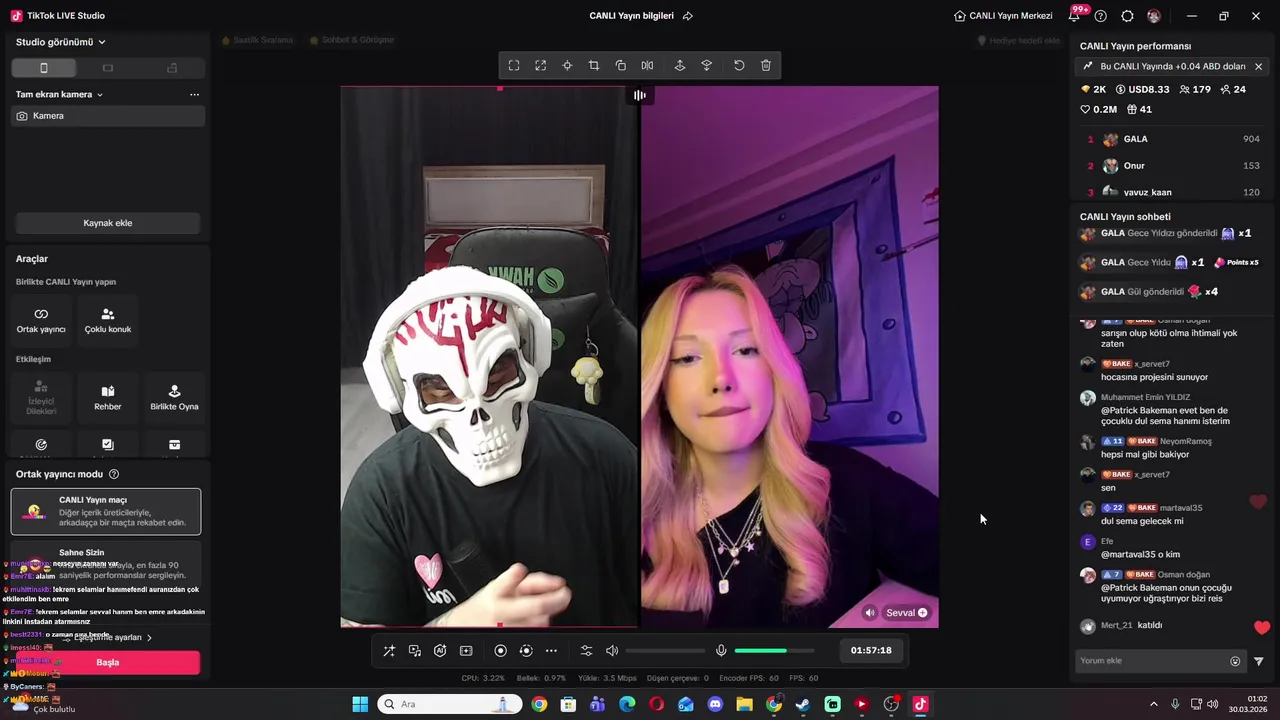Image resolution: width=1280 pixels, height=720 pixels.
Task: Select the third dual layout mode button
Action: tap(172, 68)
